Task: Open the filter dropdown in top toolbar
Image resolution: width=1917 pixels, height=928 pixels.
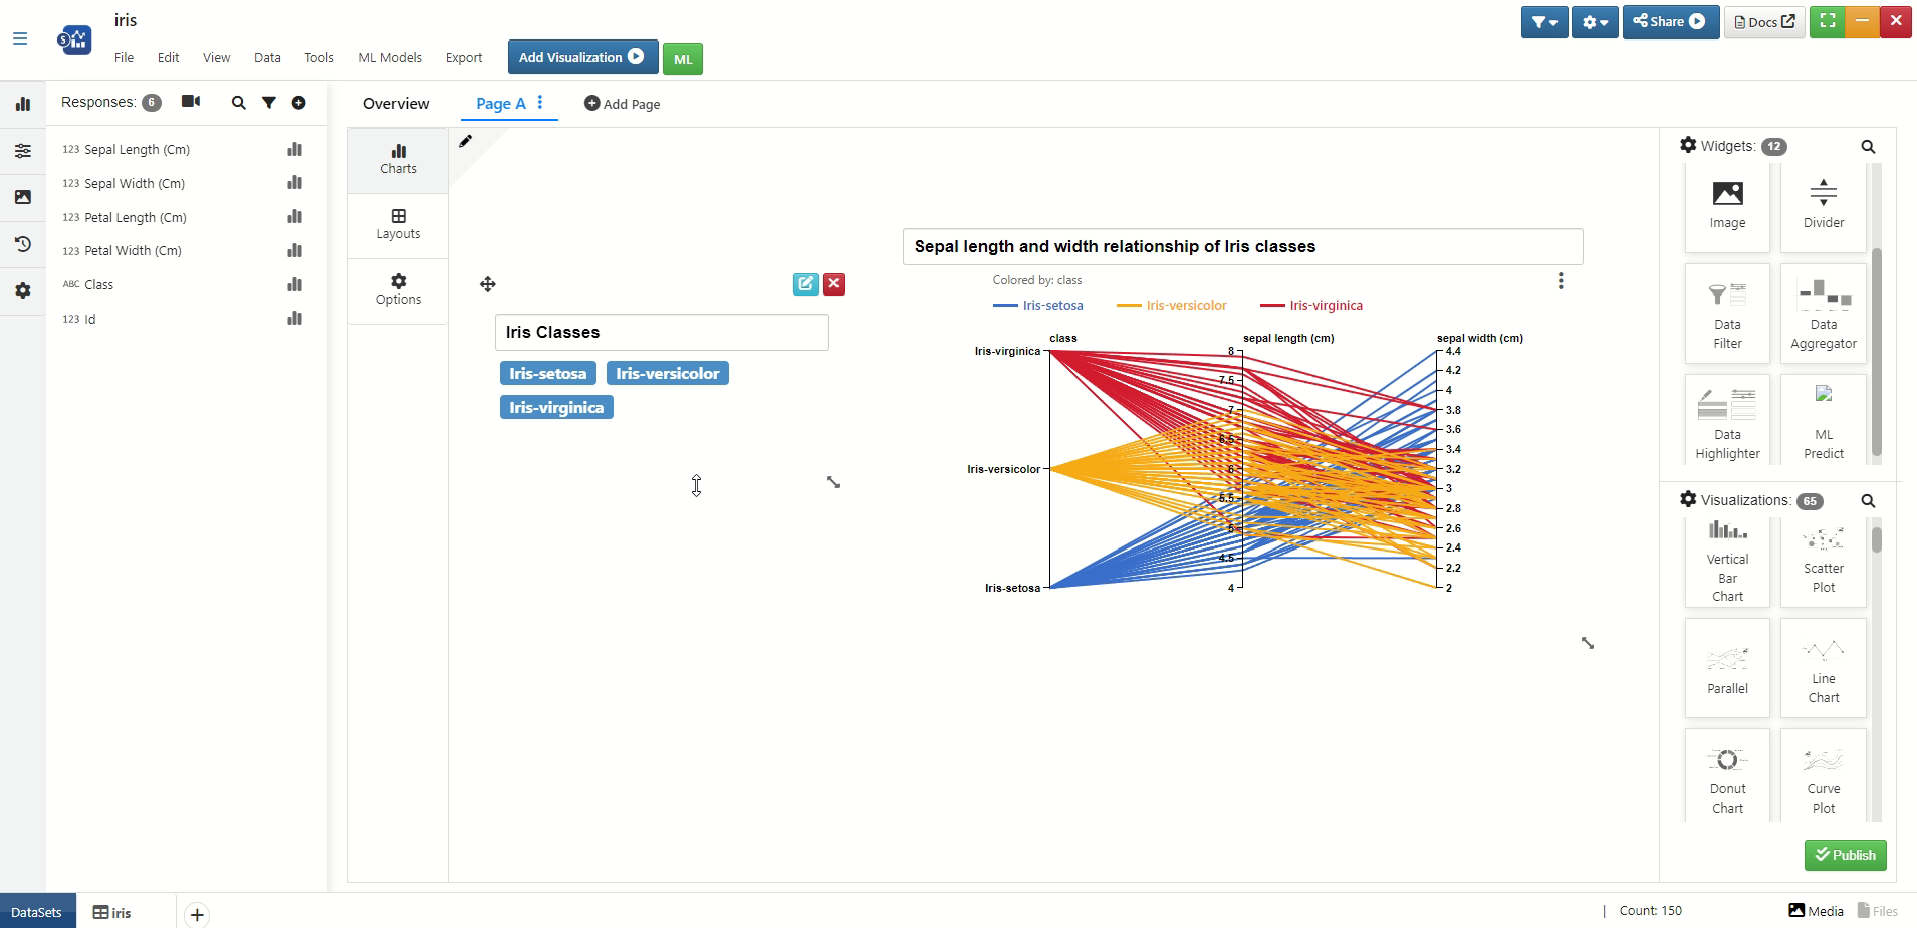Action: 1544,22
